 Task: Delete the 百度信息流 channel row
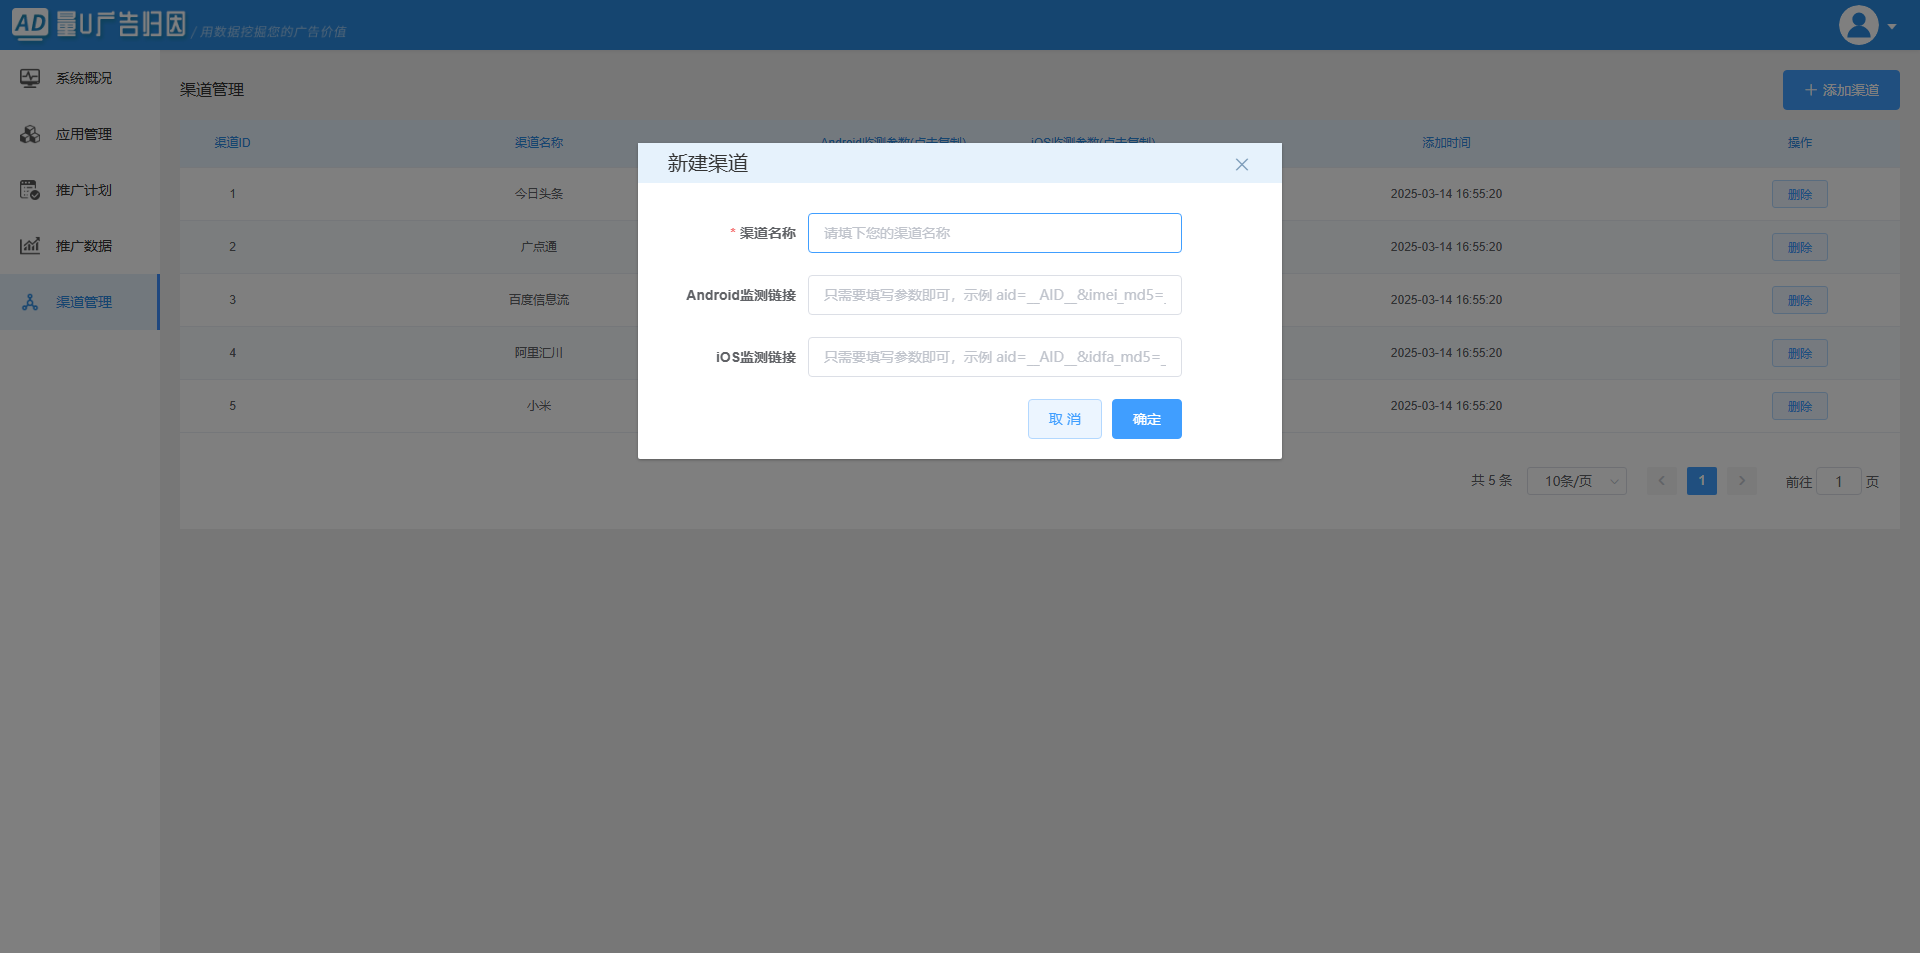(x=1800, y=300)
